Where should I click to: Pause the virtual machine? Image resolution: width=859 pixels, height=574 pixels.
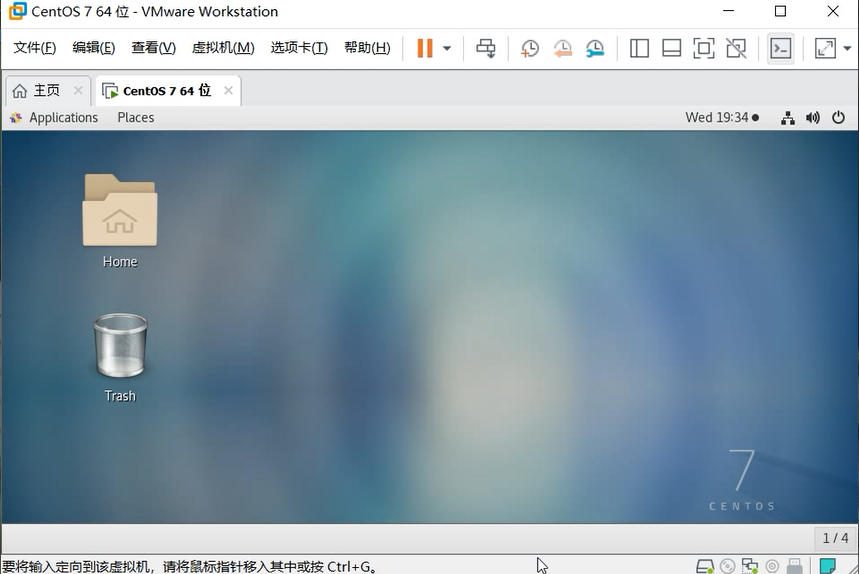[425, 48]
